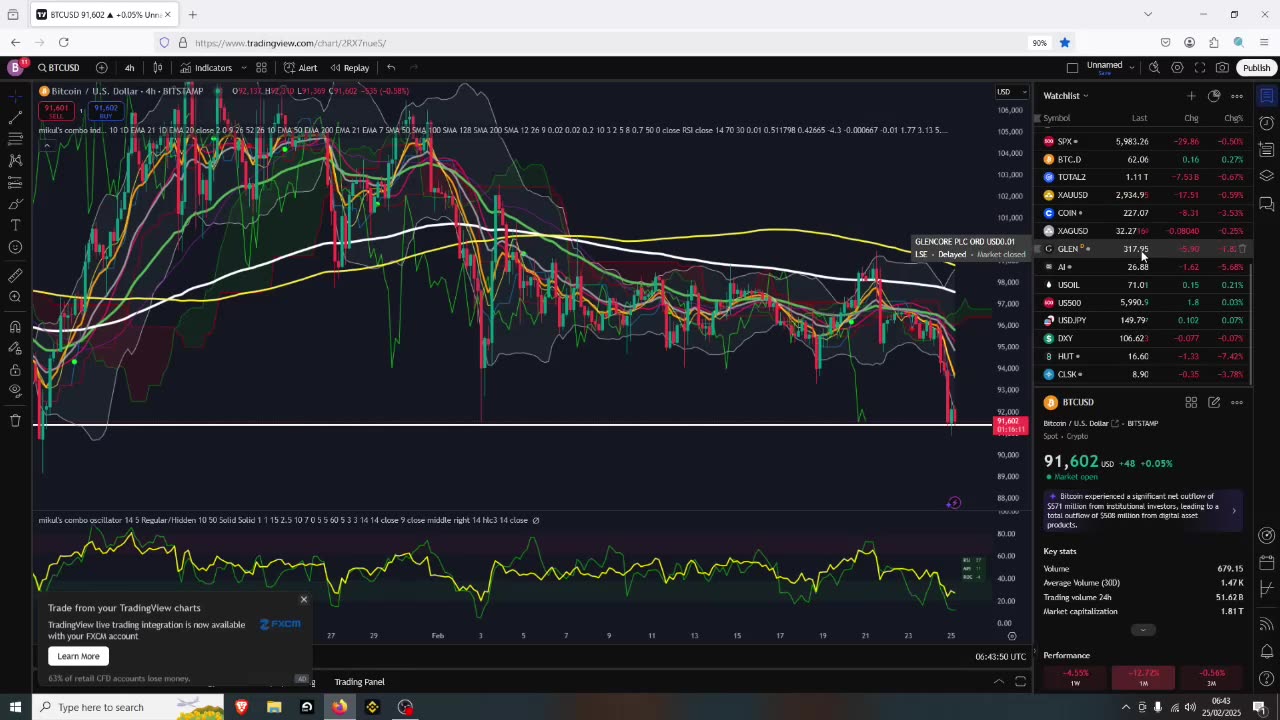Screen dimensions: 1280x720
Task: Click the compare or add symbol plus icon
Action: [101, 68]
